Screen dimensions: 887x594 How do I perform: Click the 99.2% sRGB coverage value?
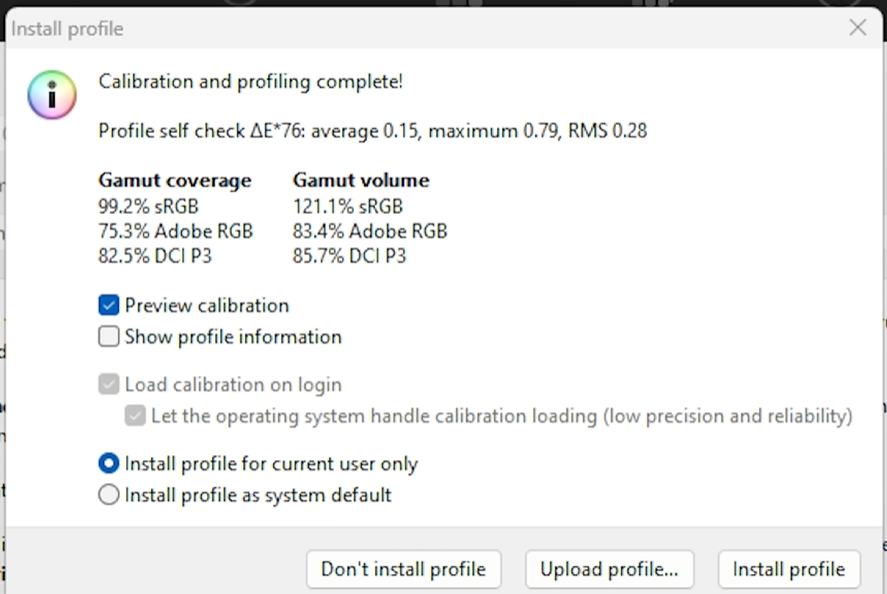pyautogui.click(x=148, y=206)
